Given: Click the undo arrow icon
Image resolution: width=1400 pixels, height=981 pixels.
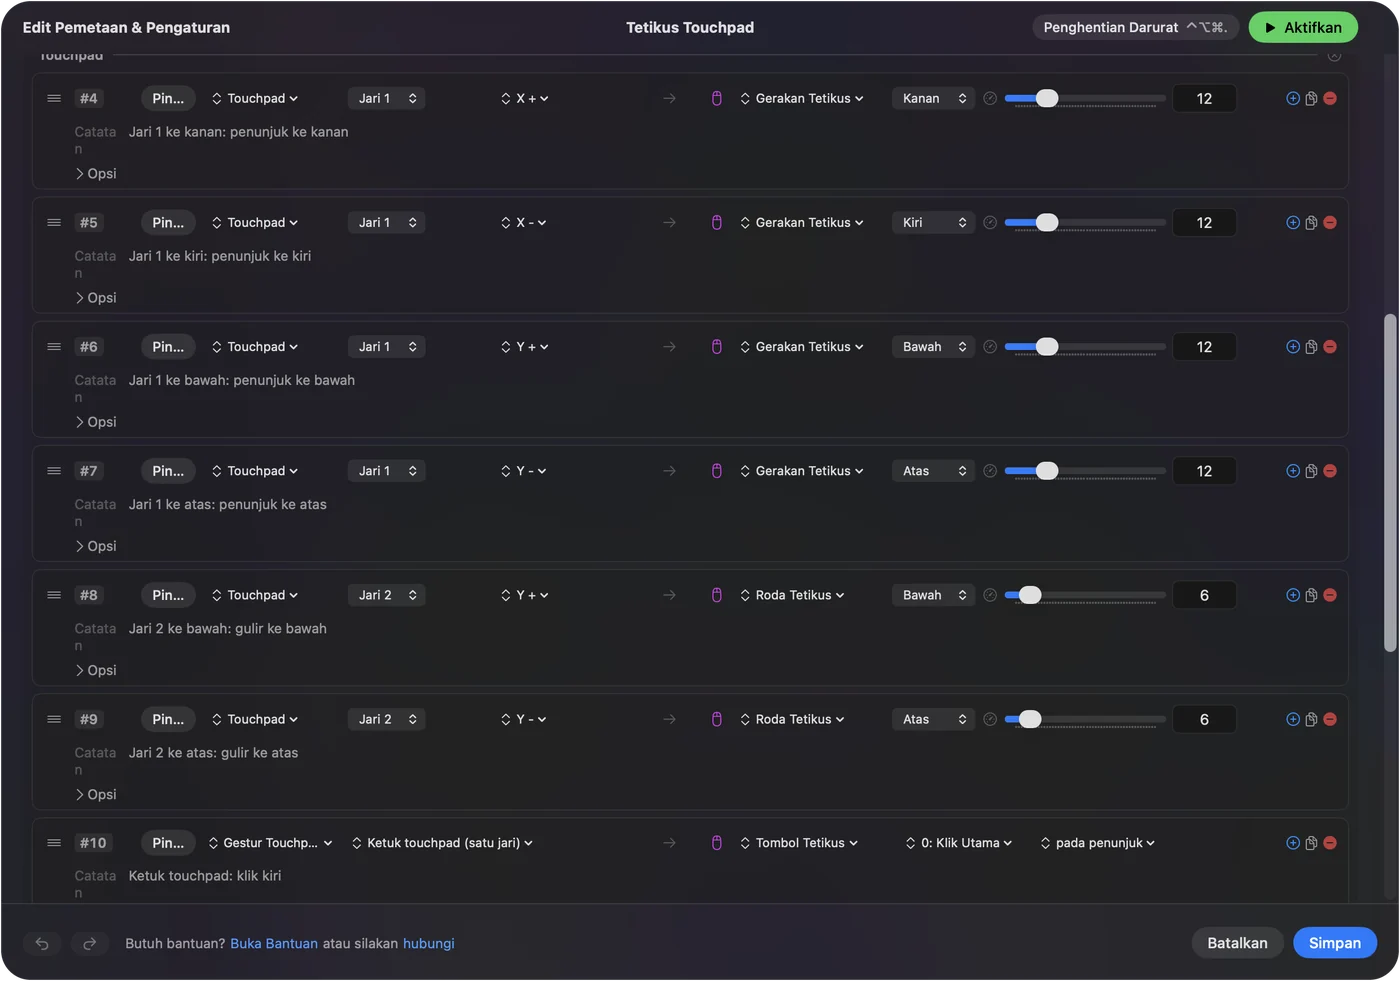Looking at the screenshot, I should pyautogui.click(x=42, y=943).
